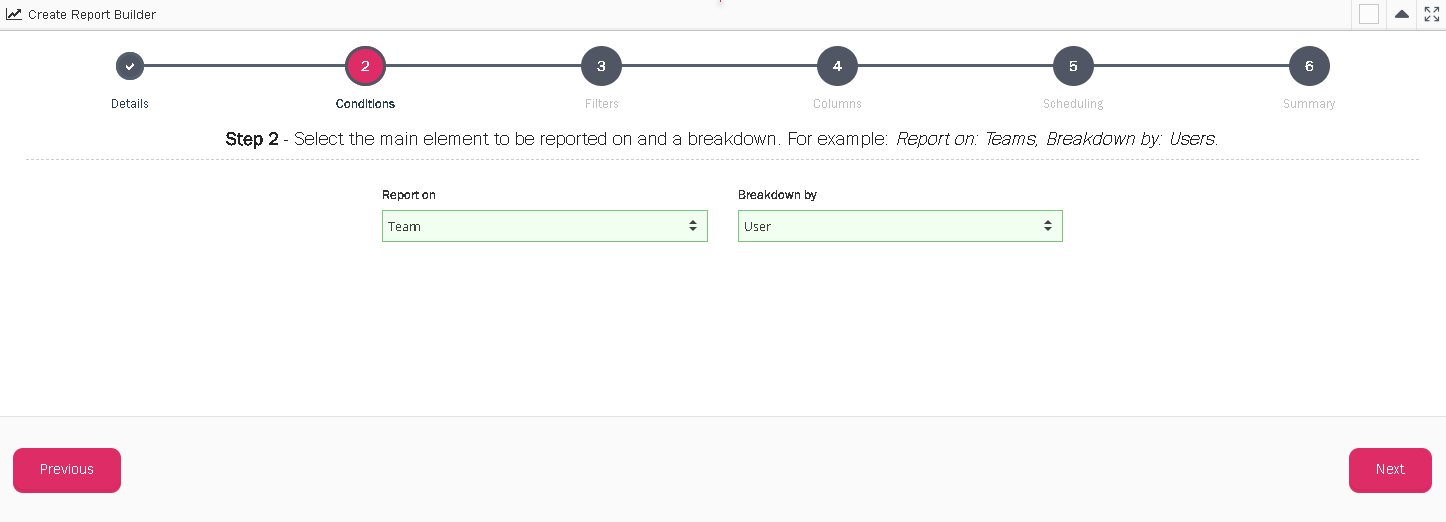Click the step 2 Conditions circle
Image resolution: width=1446 pixels, height=522 pixels.
(365, 67)
